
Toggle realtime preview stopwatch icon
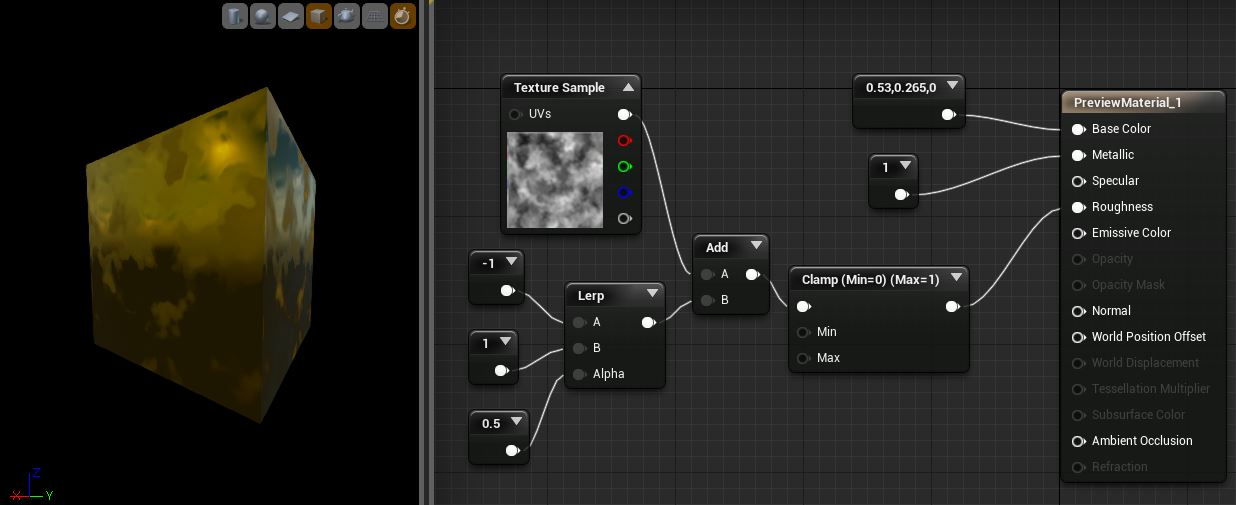click(403, 16)
